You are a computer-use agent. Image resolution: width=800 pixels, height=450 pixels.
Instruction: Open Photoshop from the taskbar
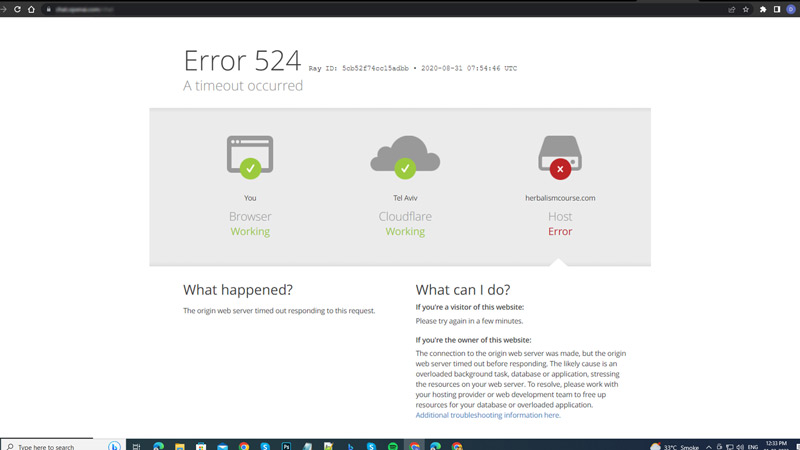coord(286,446)
